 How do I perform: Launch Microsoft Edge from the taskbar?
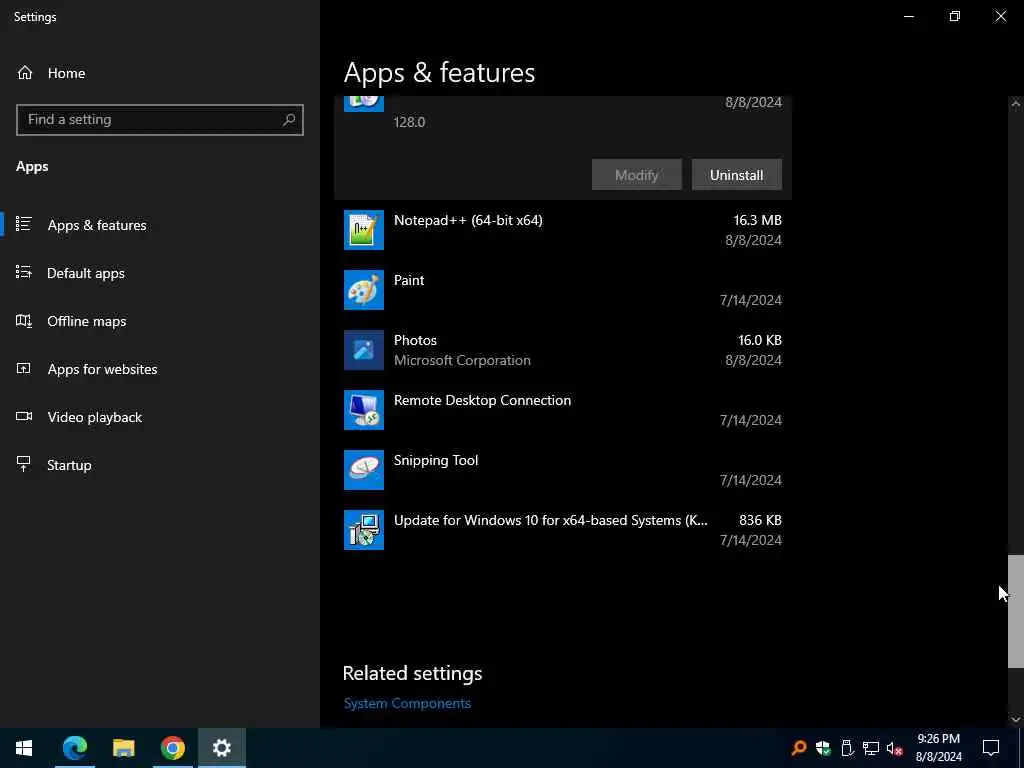[x=74, y=748]
